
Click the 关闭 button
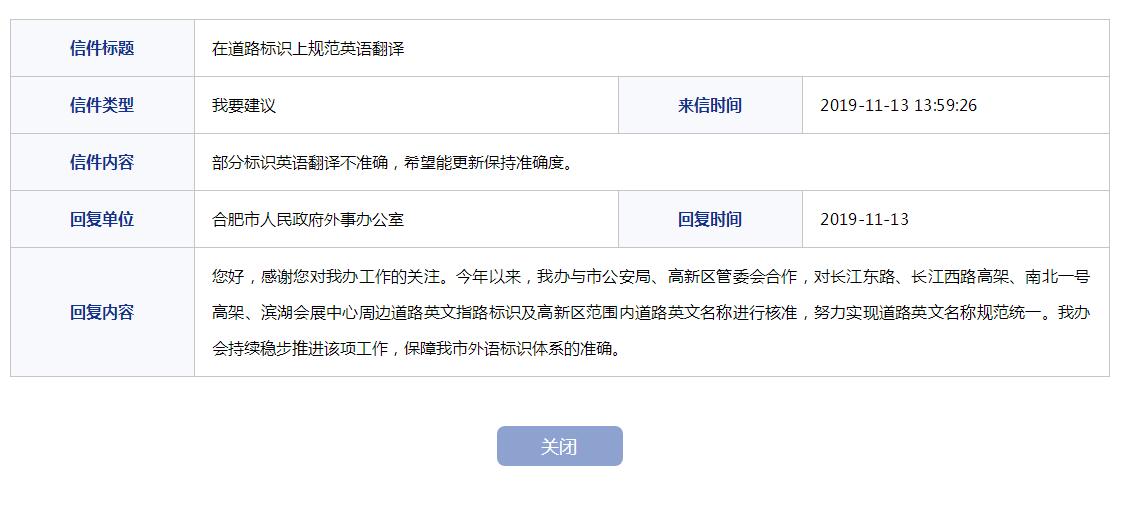click(560, 446)
